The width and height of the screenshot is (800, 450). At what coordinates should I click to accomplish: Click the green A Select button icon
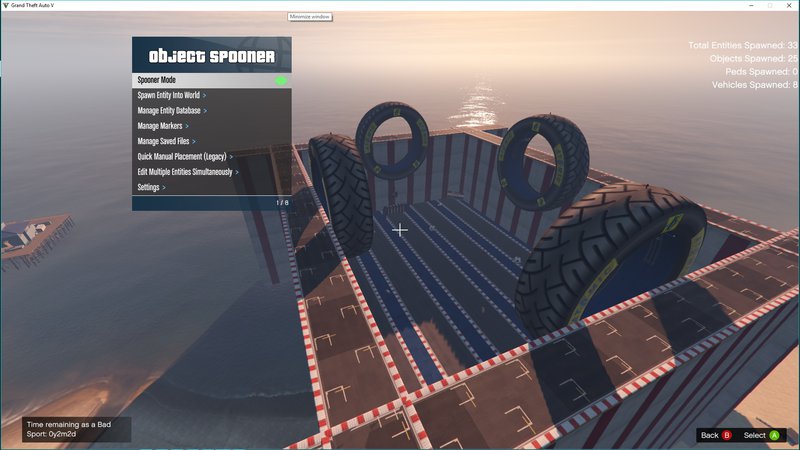pyautogui.click(x=774, y=435)
